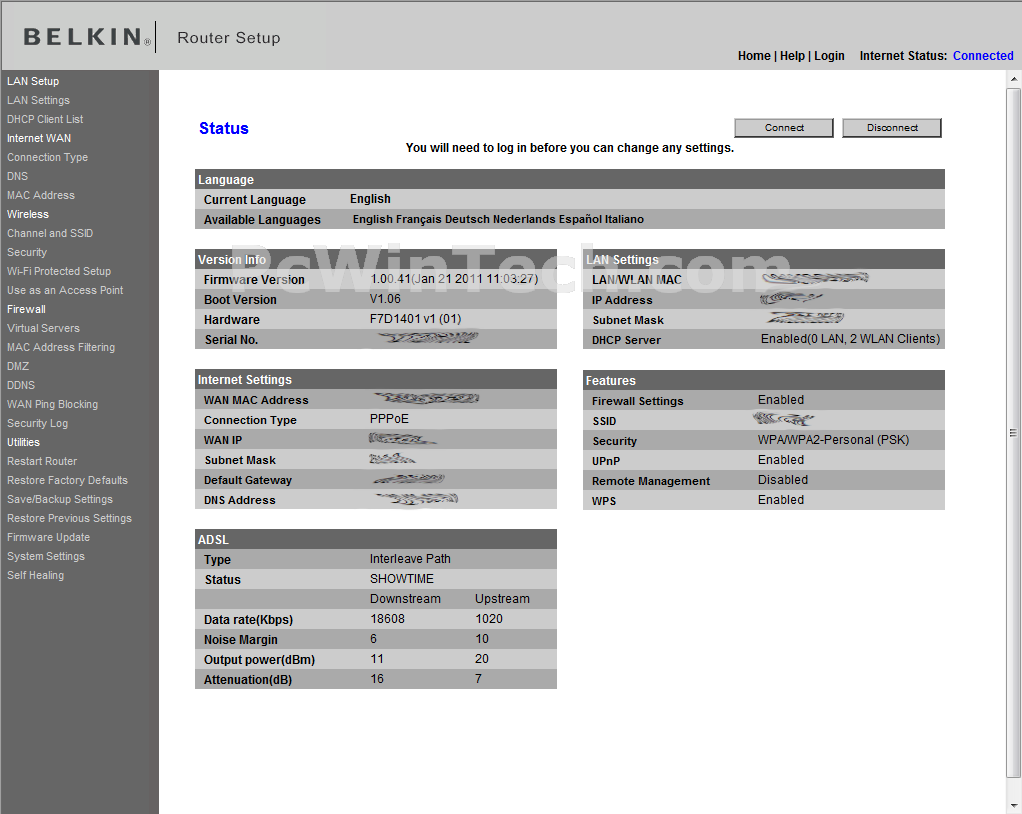The height and width of the screenshot is (814, 1022).
Task: Select Restart Router in Utilities
Action: point(42,461)
